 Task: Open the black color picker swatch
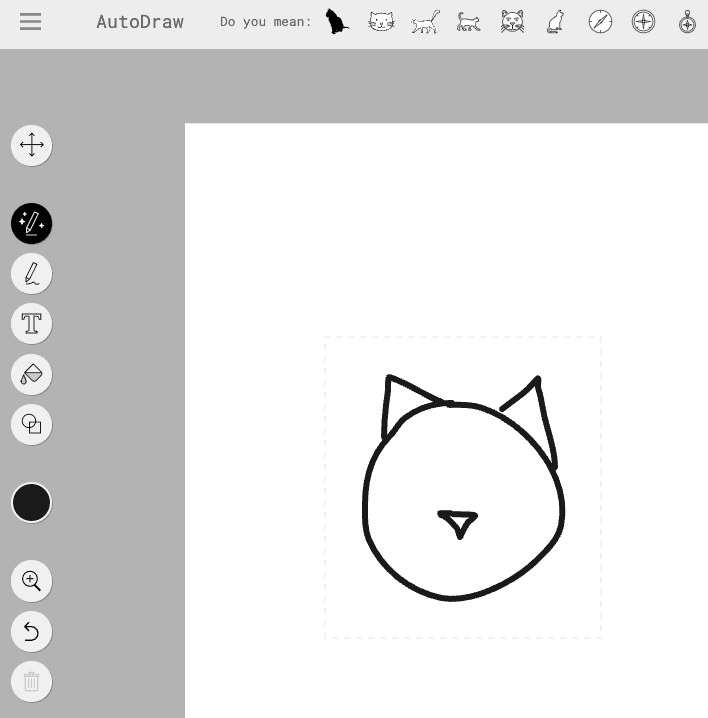coord(31,503)
